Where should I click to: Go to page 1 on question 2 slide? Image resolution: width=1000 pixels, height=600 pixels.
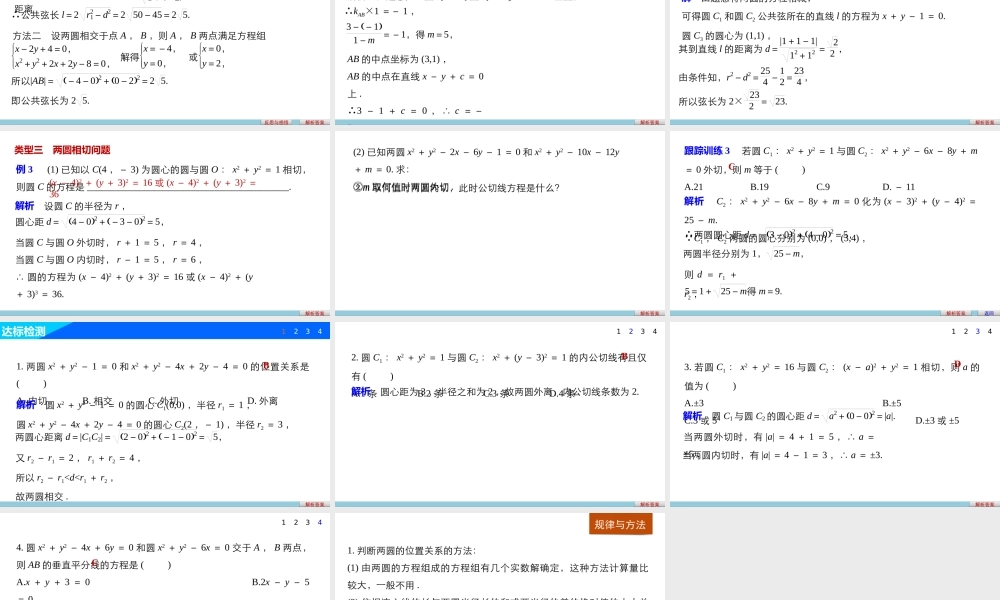click(619, 331)
